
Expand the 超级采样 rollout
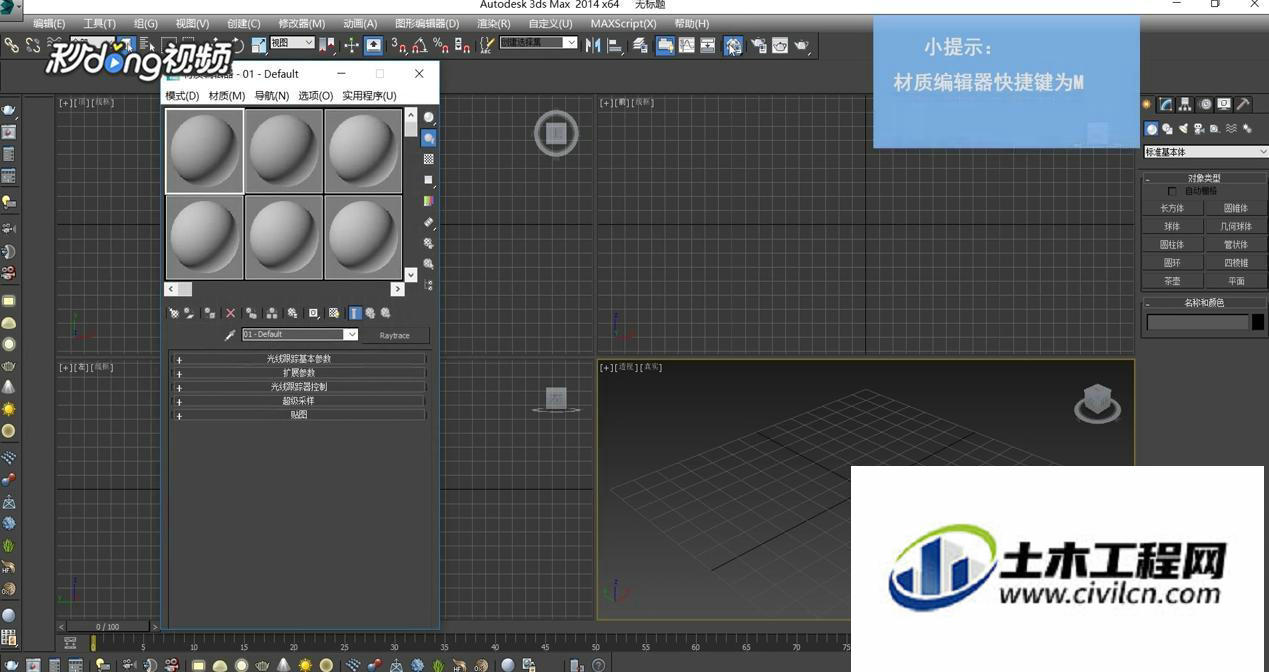298,401
